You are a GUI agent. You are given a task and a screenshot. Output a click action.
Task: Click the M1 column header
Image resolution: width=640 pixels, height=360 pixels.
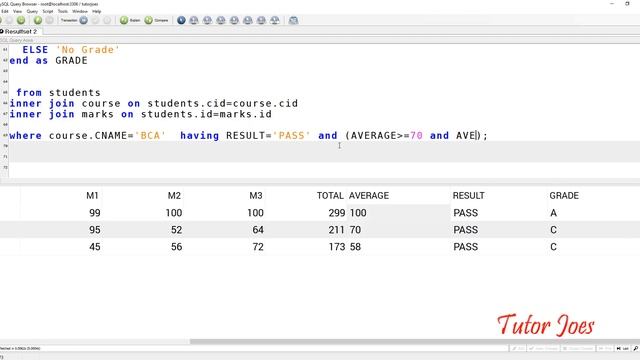[92, 196]
